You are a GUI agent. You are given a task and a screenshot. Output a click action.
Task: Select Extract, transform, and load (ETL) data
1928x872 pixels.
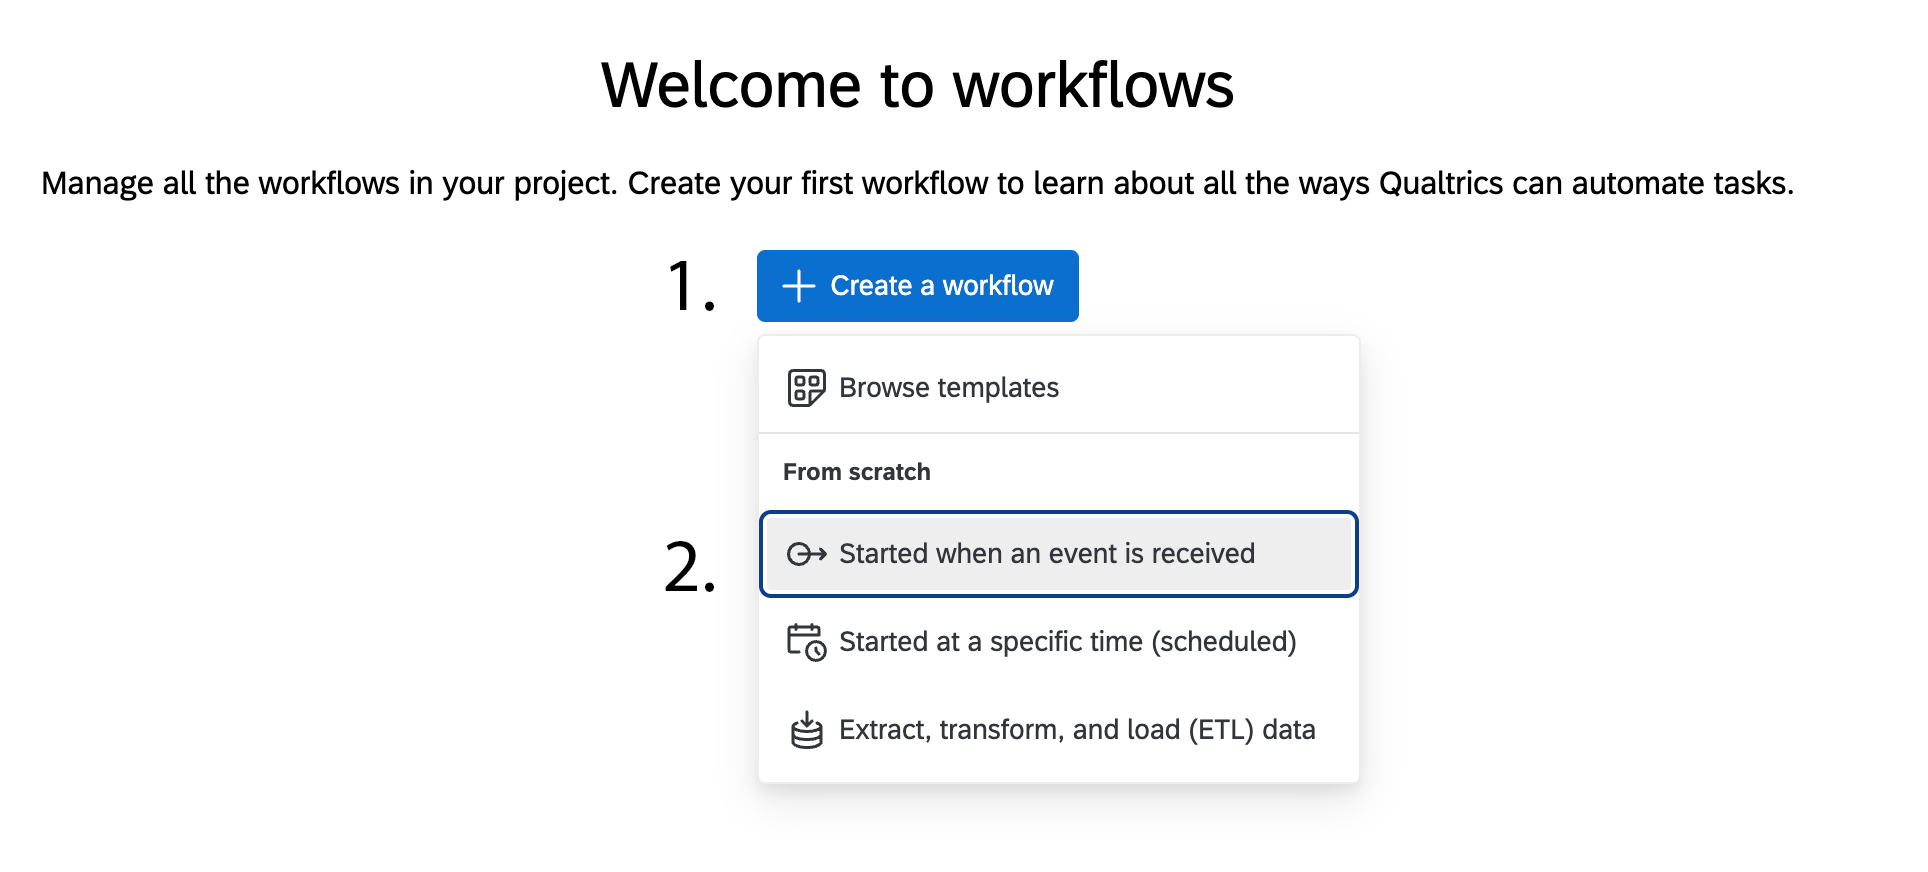click(1077, 730)
